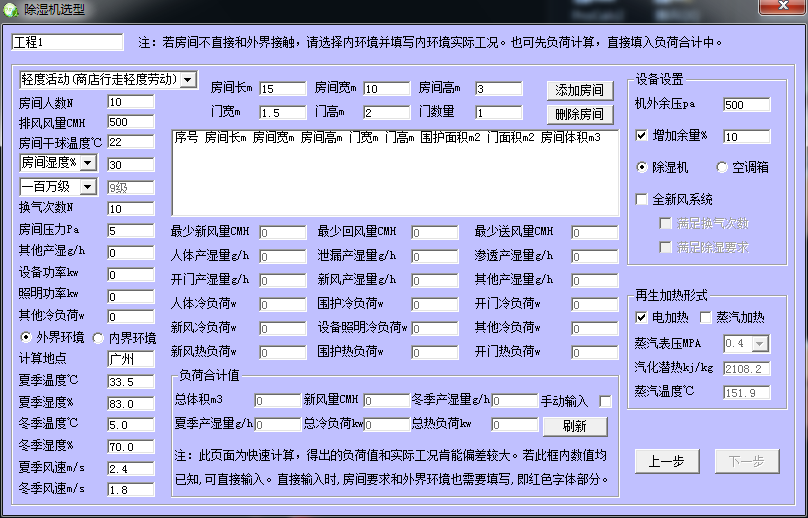Click the 刷新 button
808x518 pixels.
575,426
